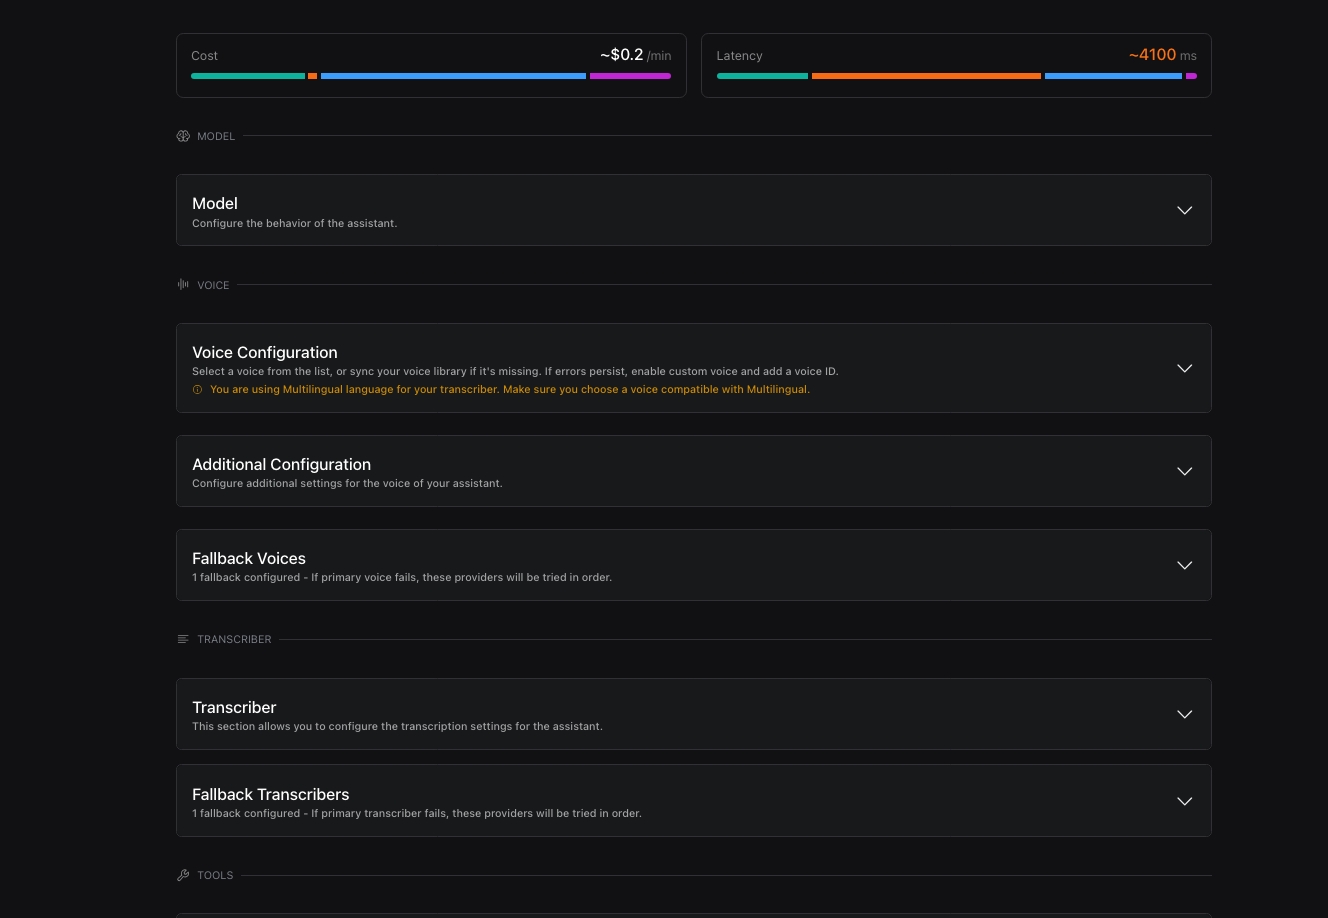The width and height of the screenshot is (1328, 918).
Task: Click the lines icon beside TRANSCRIBER heading
Action: [183, 639]
